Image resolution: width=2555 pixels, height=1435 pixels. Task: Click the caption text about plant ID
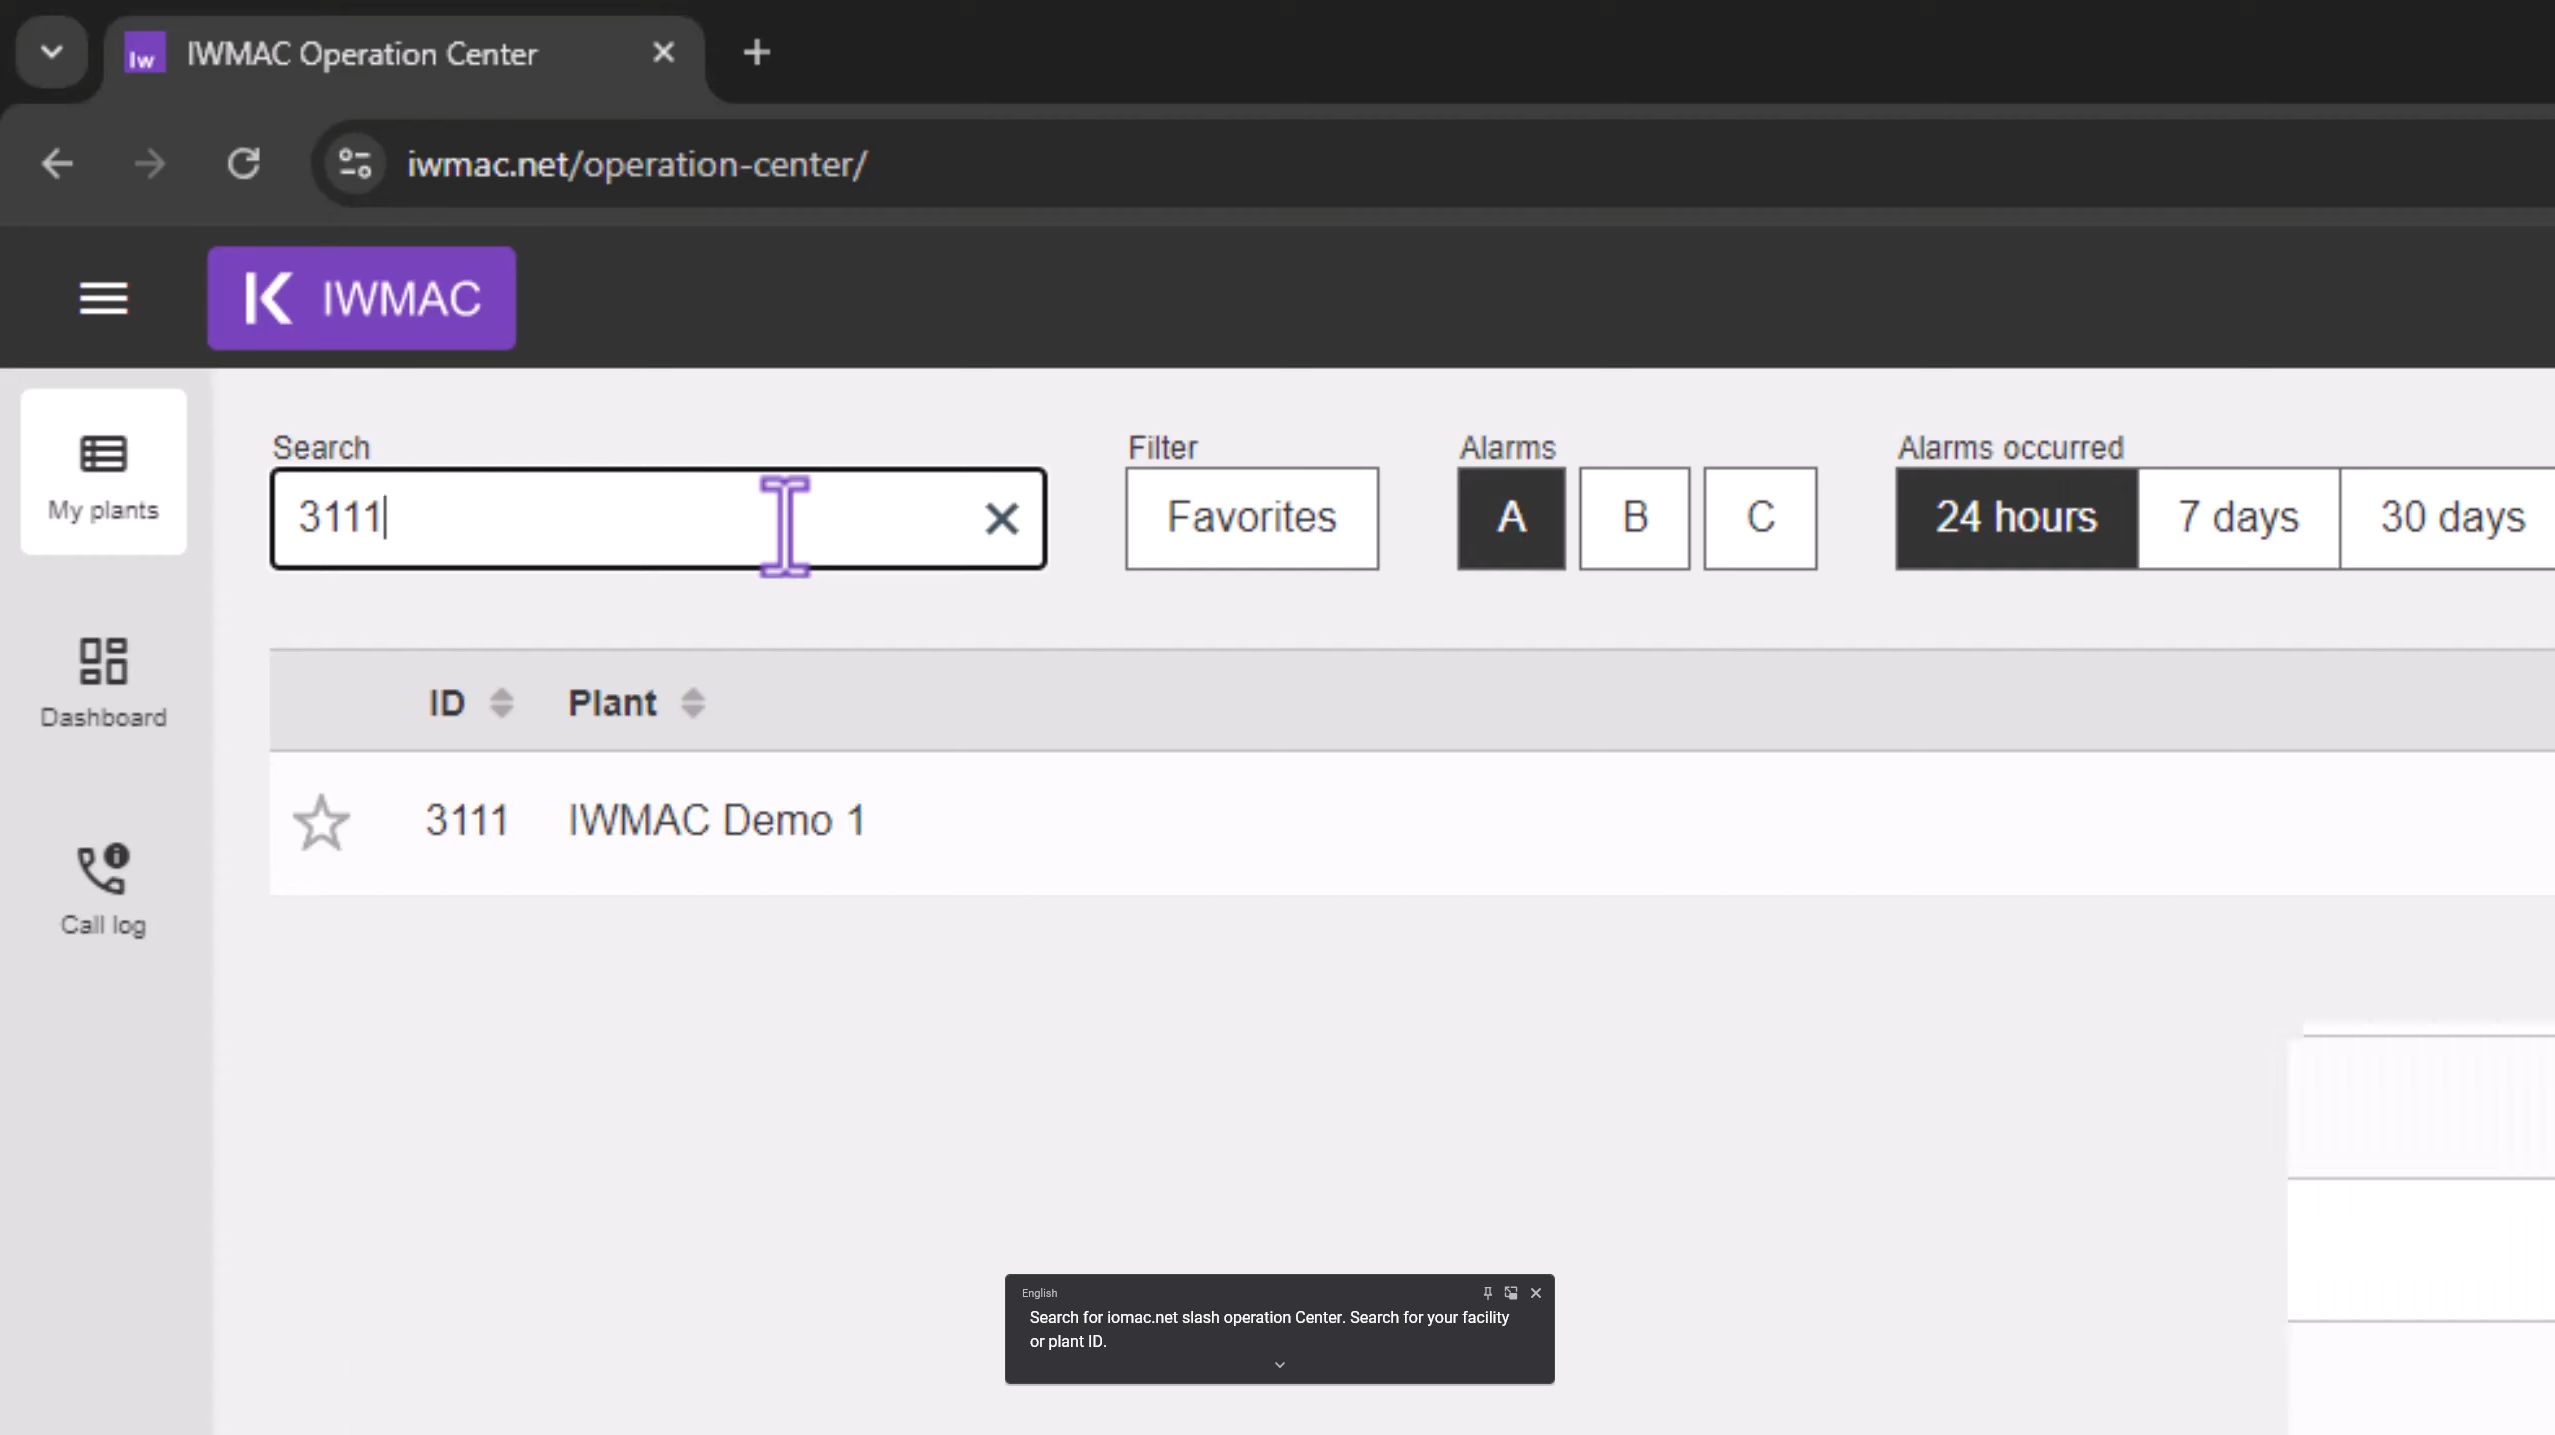1269,1329
